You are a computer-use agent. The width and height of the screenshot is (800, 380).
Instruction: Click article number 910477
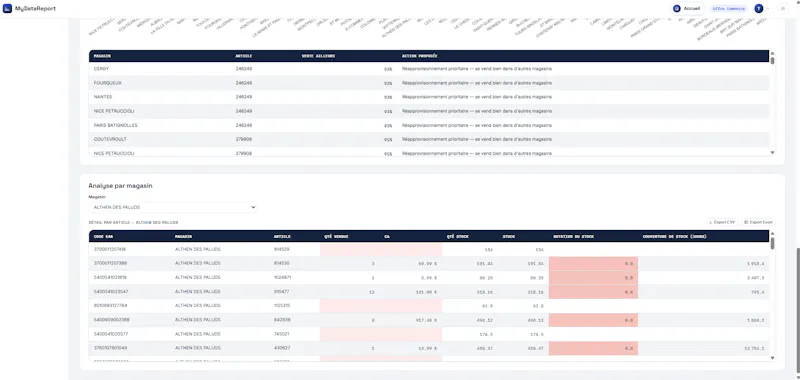click(x=282, y=292)
